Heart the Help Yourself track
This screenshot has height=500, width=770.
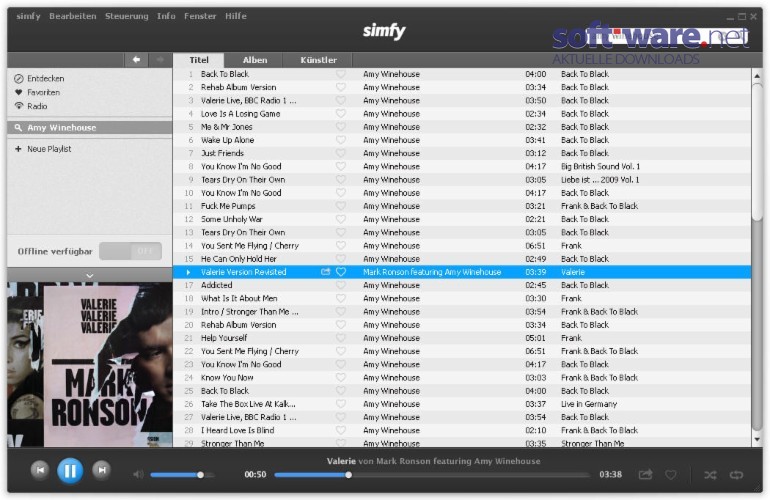[x=341, y=338]
